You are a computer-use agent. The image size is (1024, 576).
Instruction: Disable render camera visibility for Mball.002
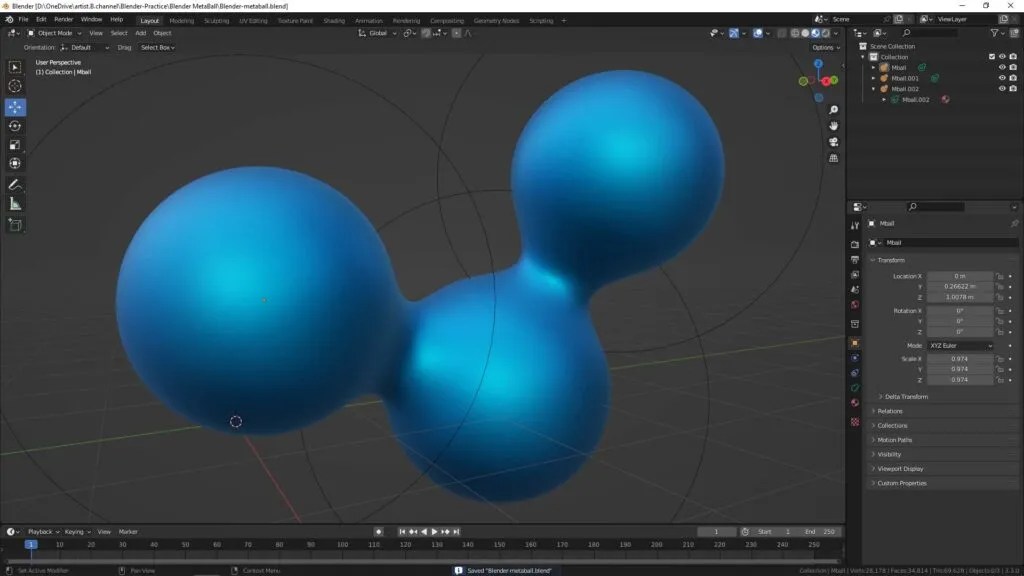click(1013, 88)
